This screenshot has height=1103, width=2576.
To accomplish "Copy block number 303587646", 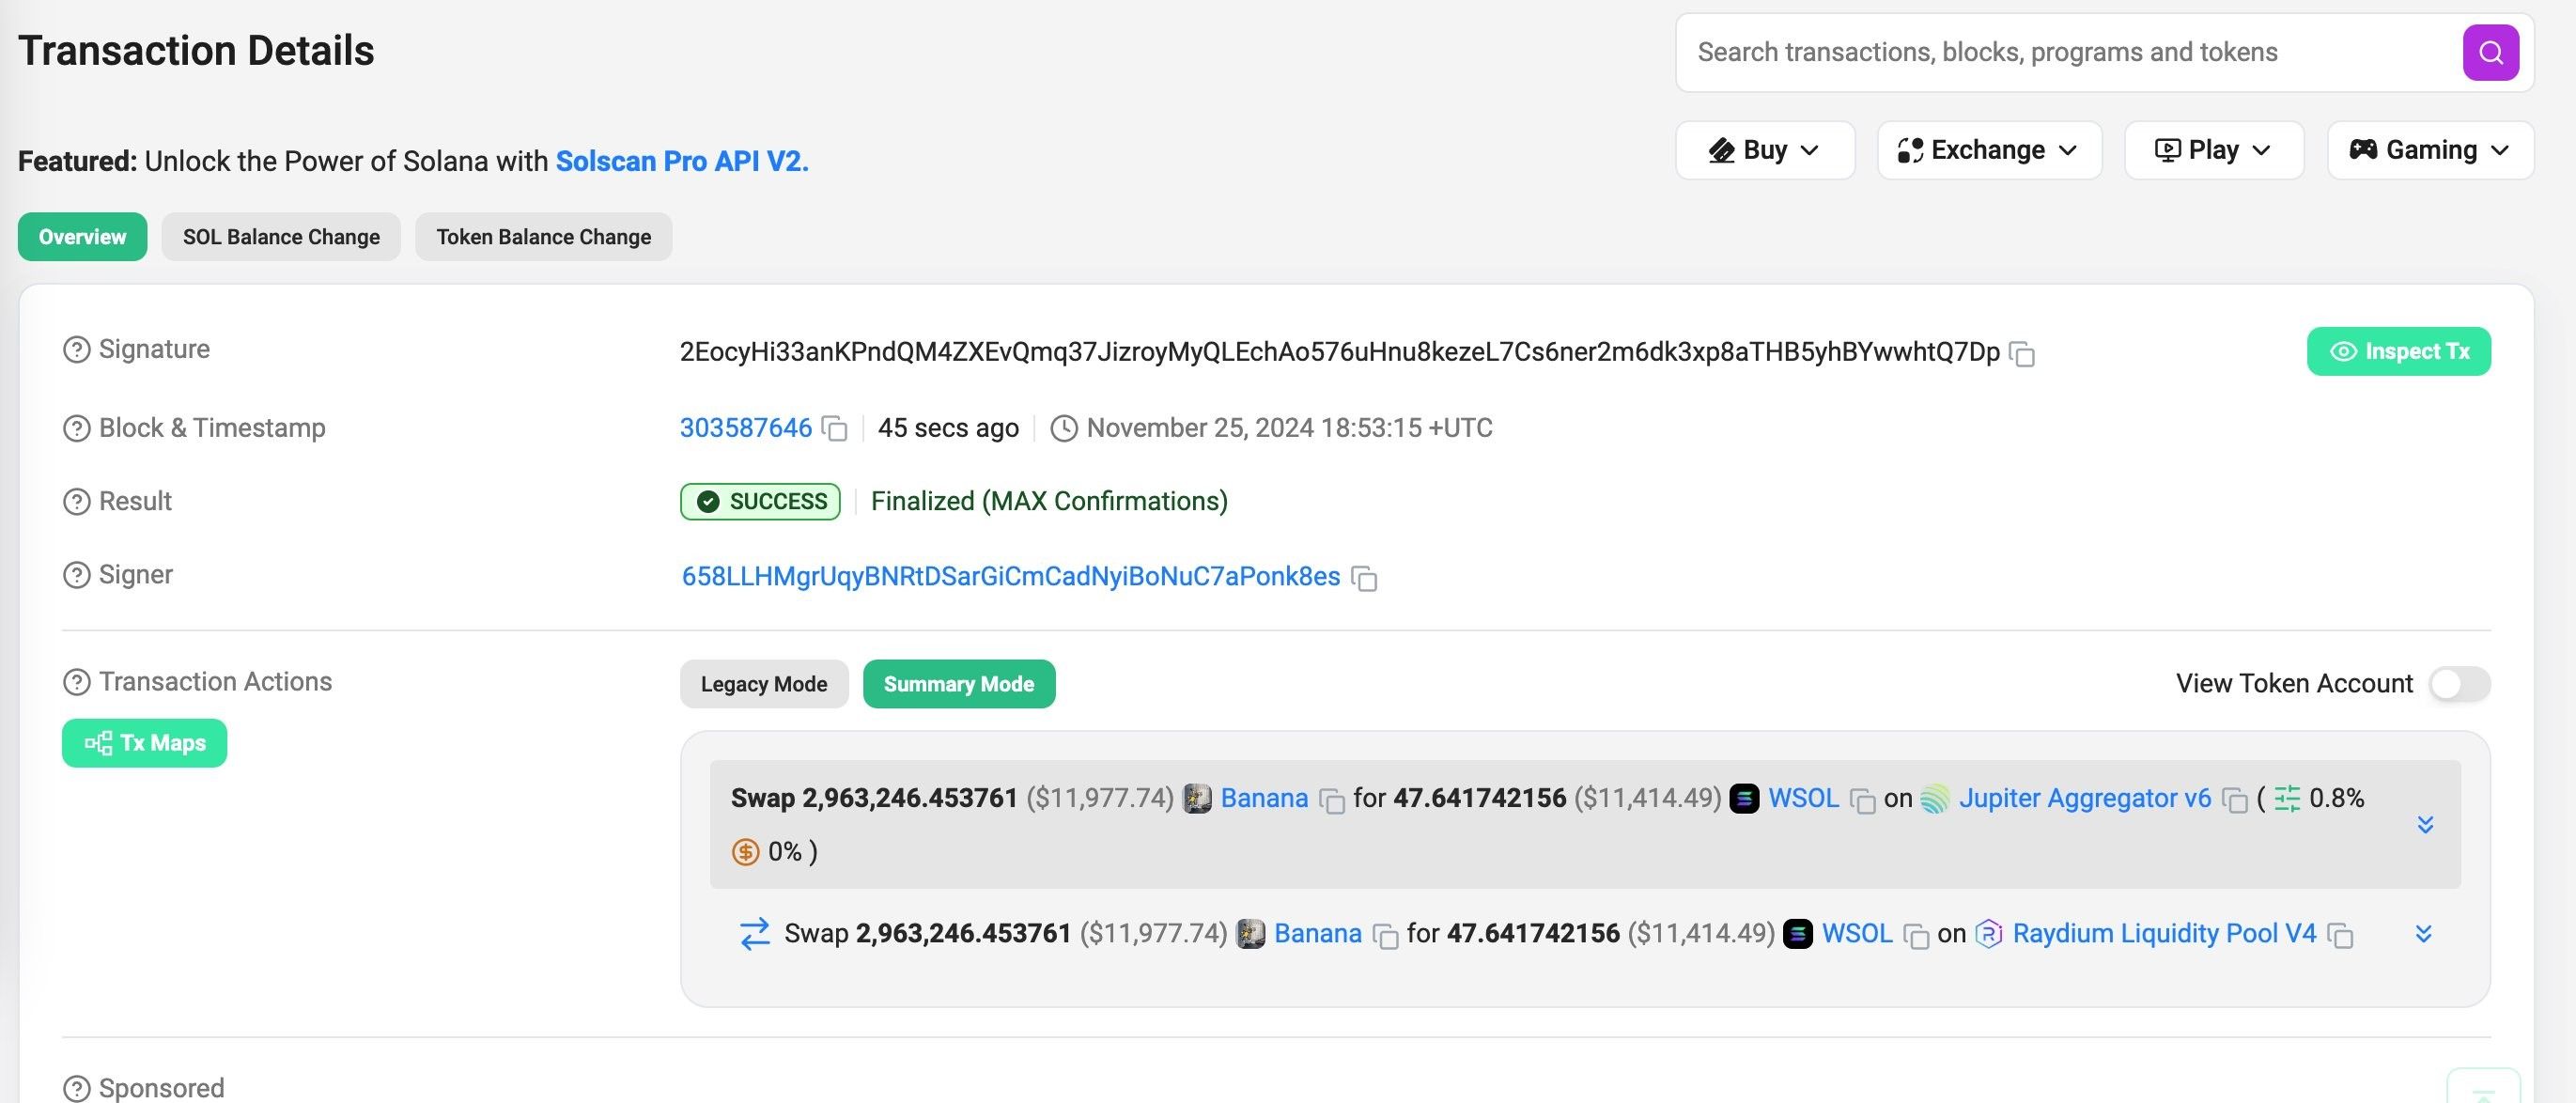I will (x=834, y=429).
